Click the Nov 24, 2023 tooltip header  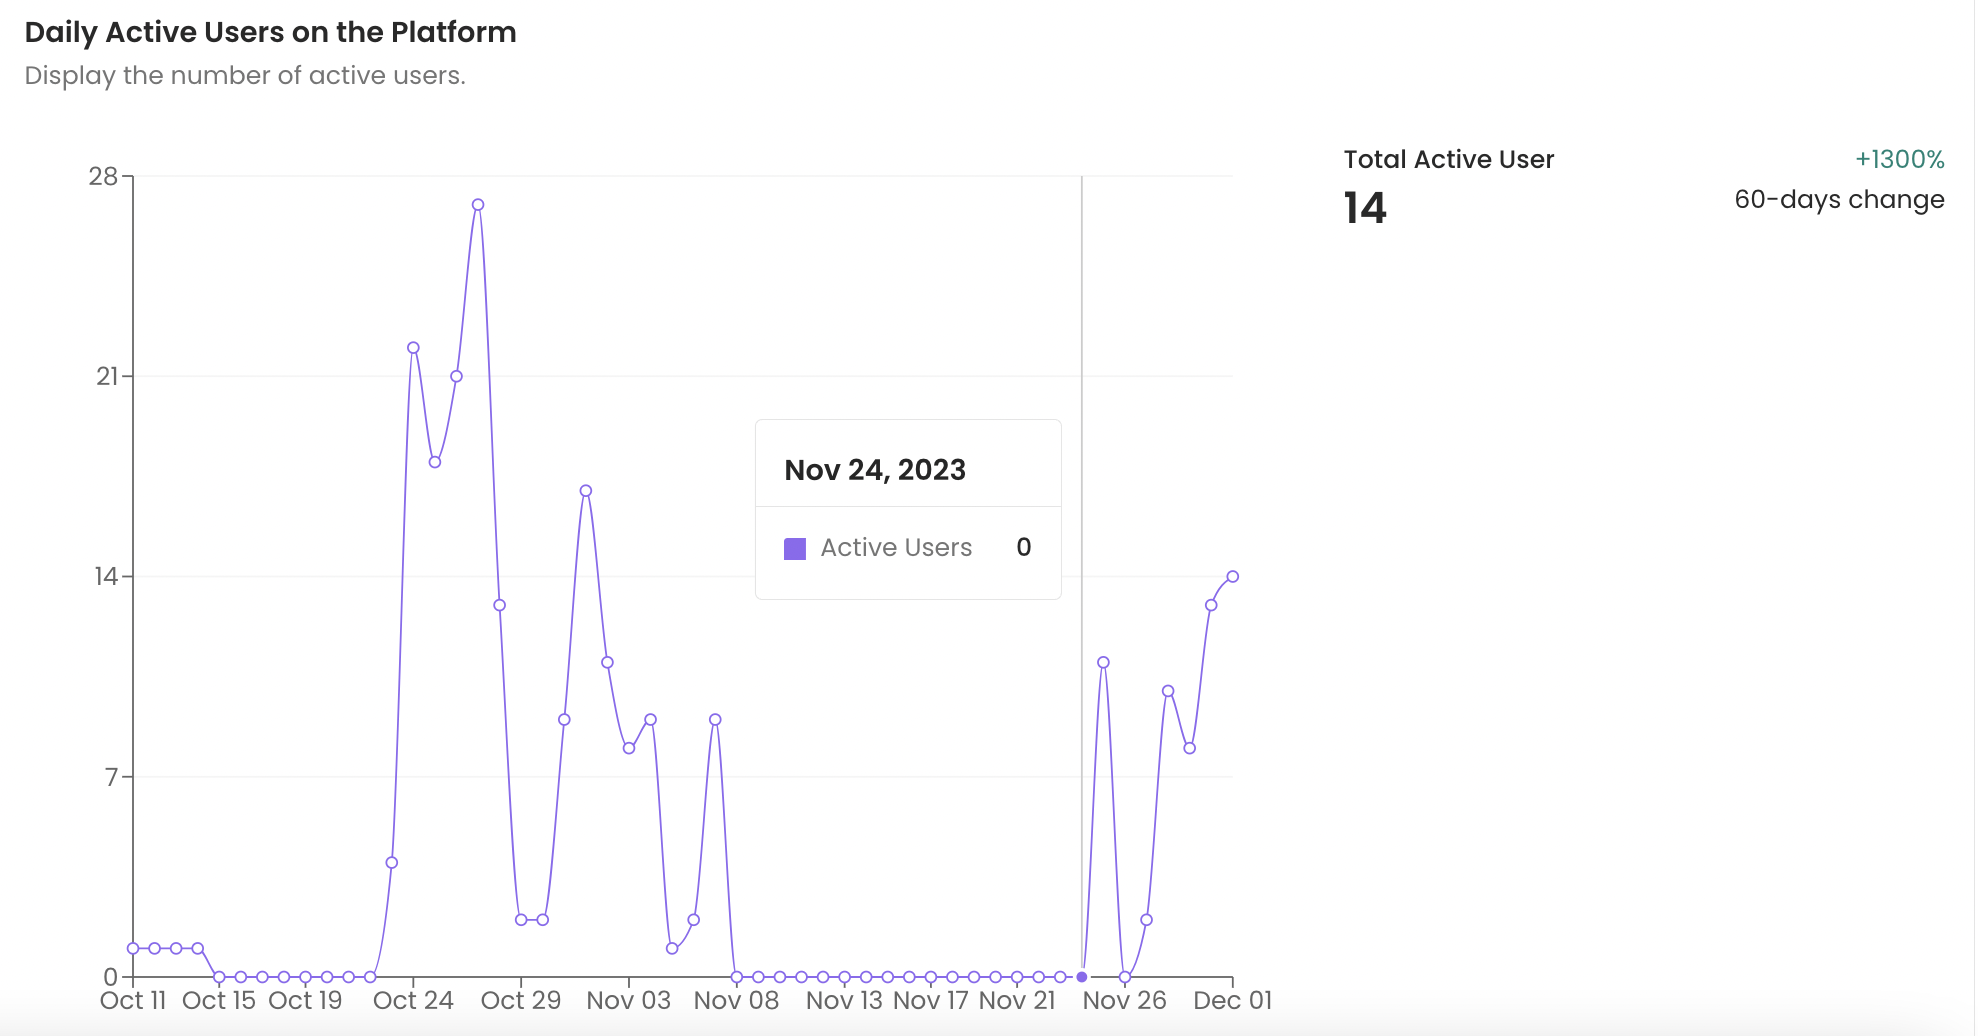875,470
